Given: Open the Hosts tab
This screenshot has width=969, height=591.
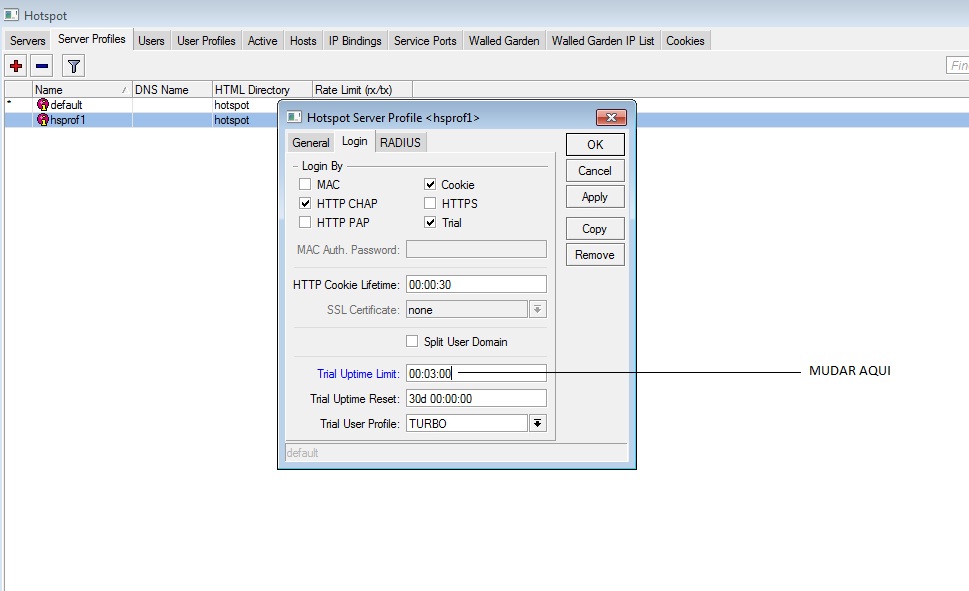Looking at the screenshot, I should 303,41.
